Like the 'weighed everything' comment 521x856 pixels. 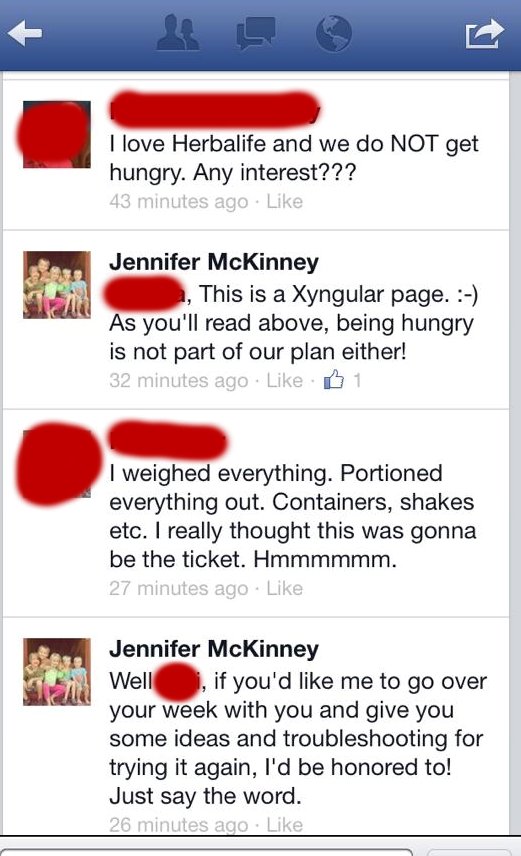(x=285, y=588)
